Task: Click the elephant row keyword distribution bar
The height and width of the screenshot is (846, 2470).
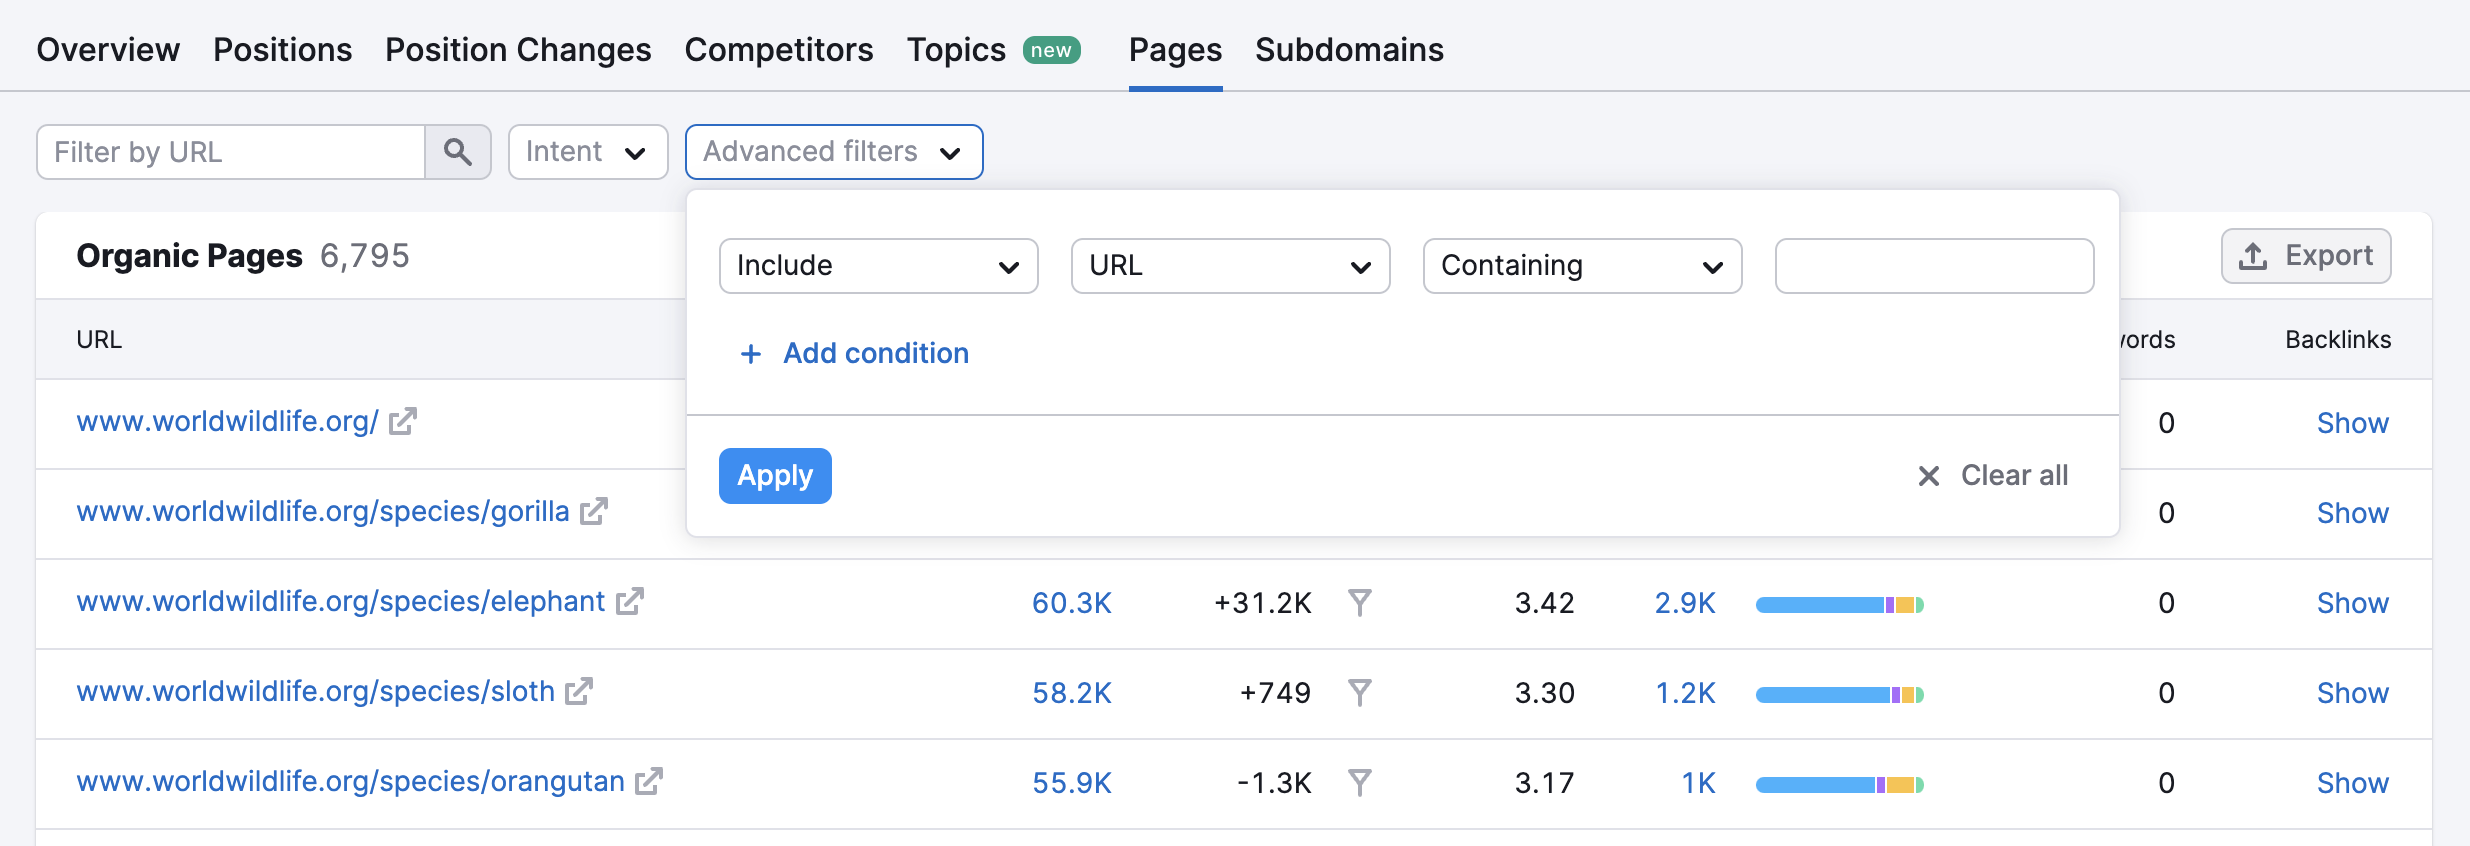Action: click(x=1839, y=604)
